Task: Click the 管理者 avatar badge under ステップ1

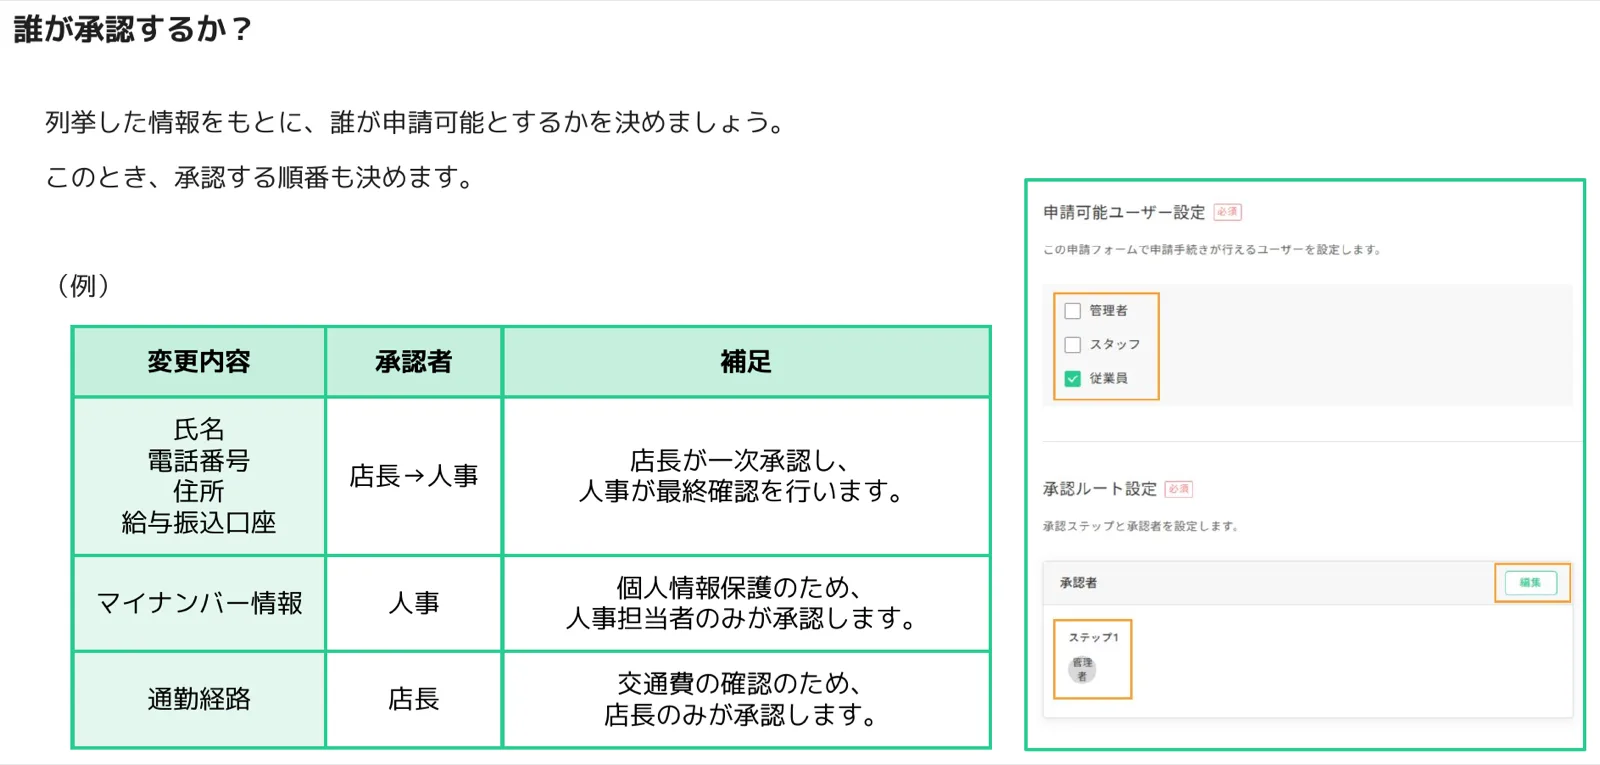Action: pos(1082,670)
